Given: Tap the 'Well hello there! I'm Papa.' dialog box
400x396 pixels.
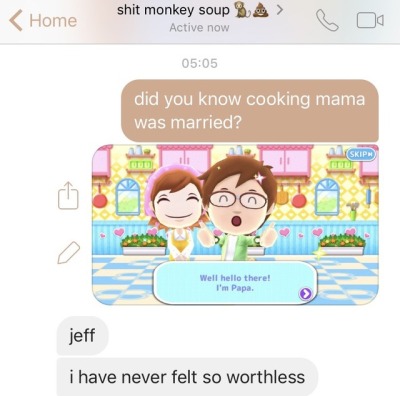Looking at the screenshot, I should click(x=235, y=283).
